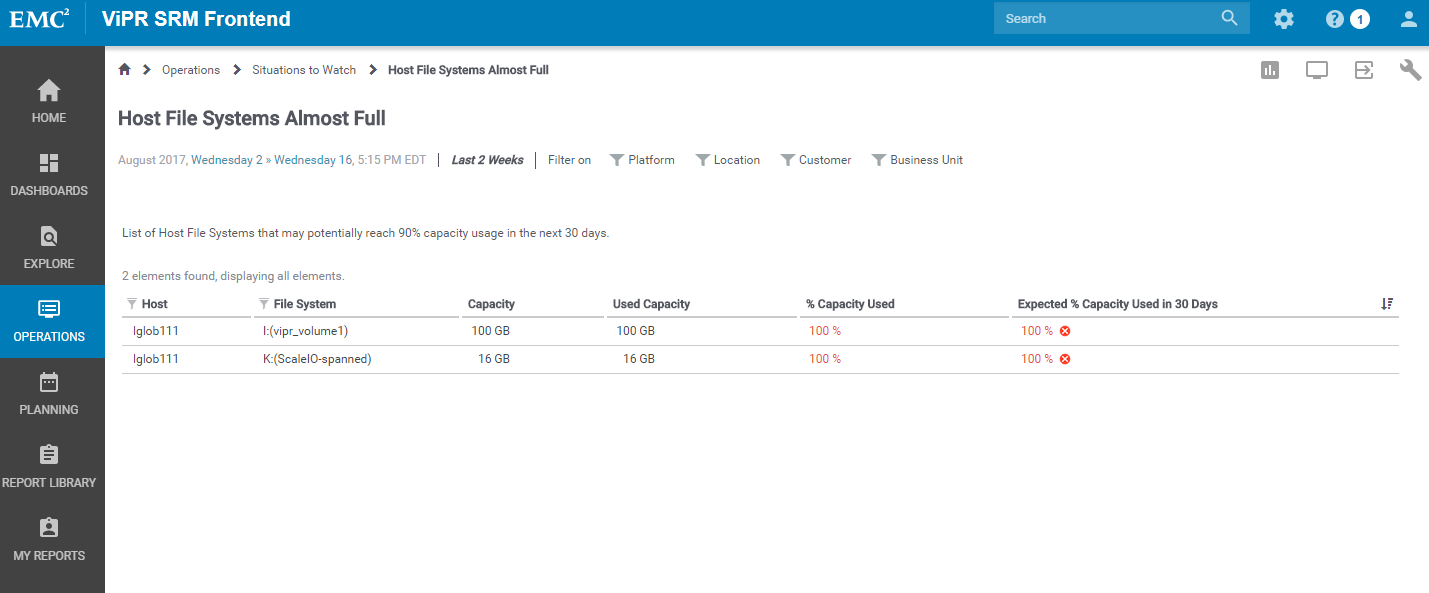Screen dimensions: 1429x593
Task: Change the Last 2 Weeks time range
Action: tap(487, 159)
